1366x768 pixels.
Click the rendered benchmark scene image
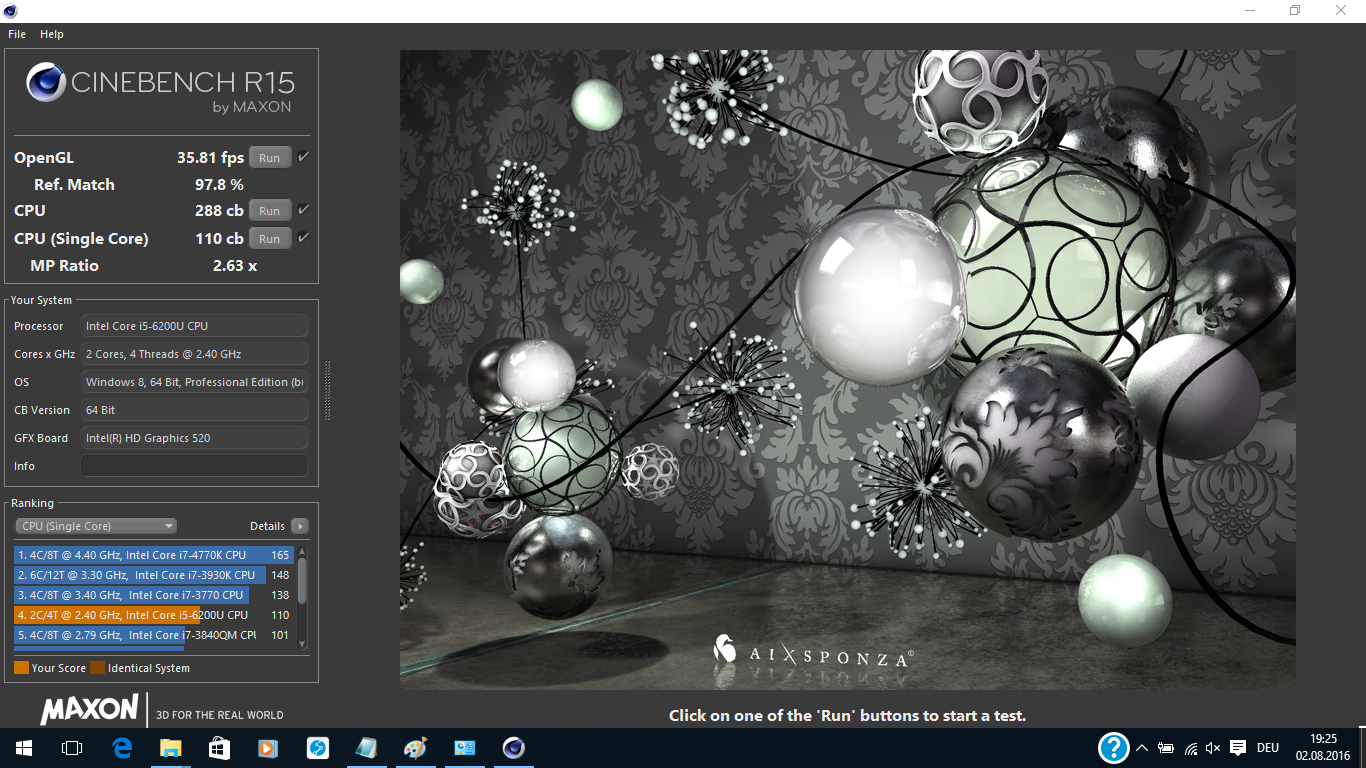click(x=847, y=370)
